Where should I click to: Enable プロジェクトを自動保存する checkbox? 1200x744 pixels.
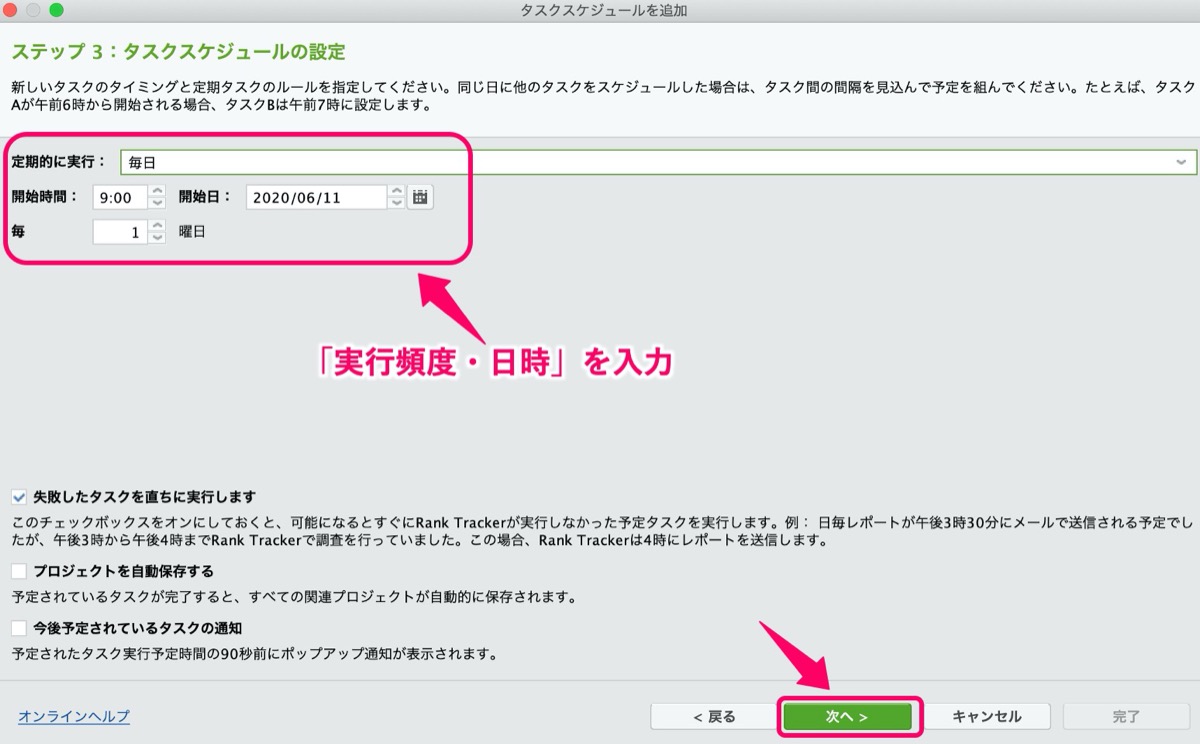pos(19,571)
